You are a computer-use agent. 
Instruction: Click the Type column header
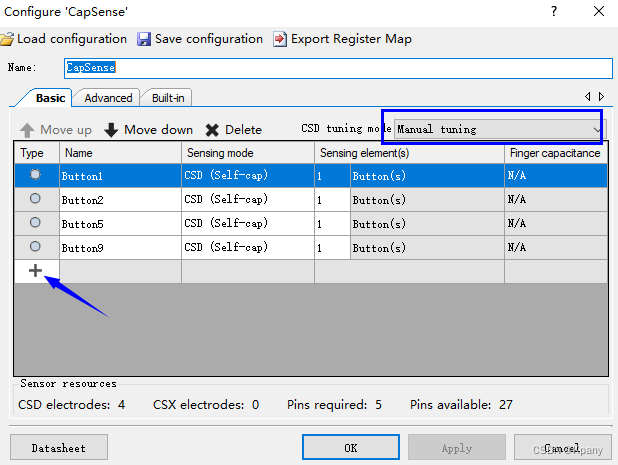coord(37,153)
